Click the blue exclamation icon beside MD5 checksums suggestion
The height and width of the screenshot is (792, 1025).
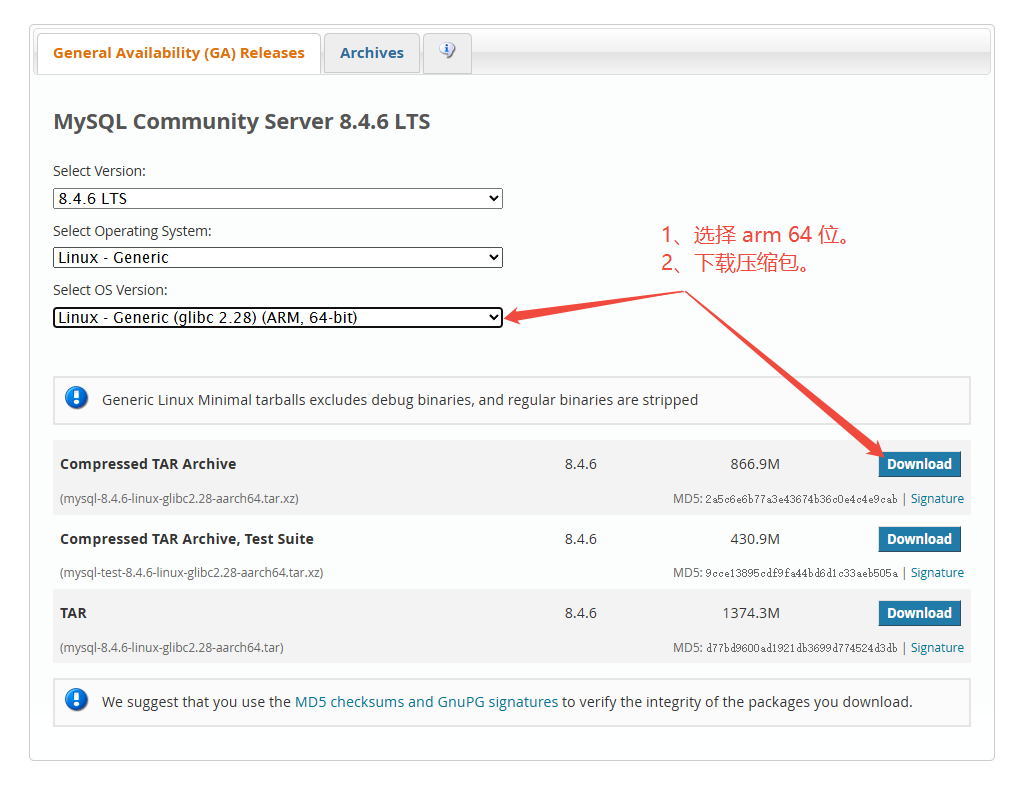click(76, 700)
